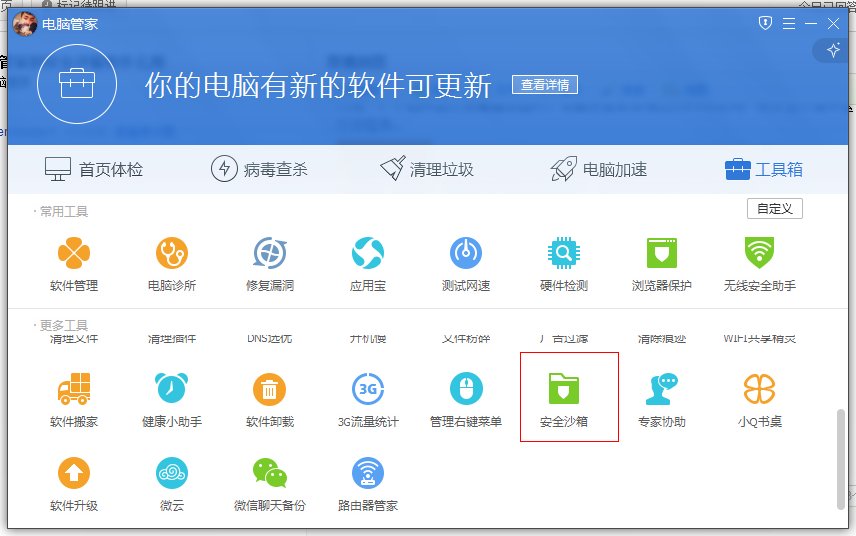Image resolution: width=856 pixels, height=536 pixels.
Task: Click the shield icon in title bar
Action: coord(765,23)
